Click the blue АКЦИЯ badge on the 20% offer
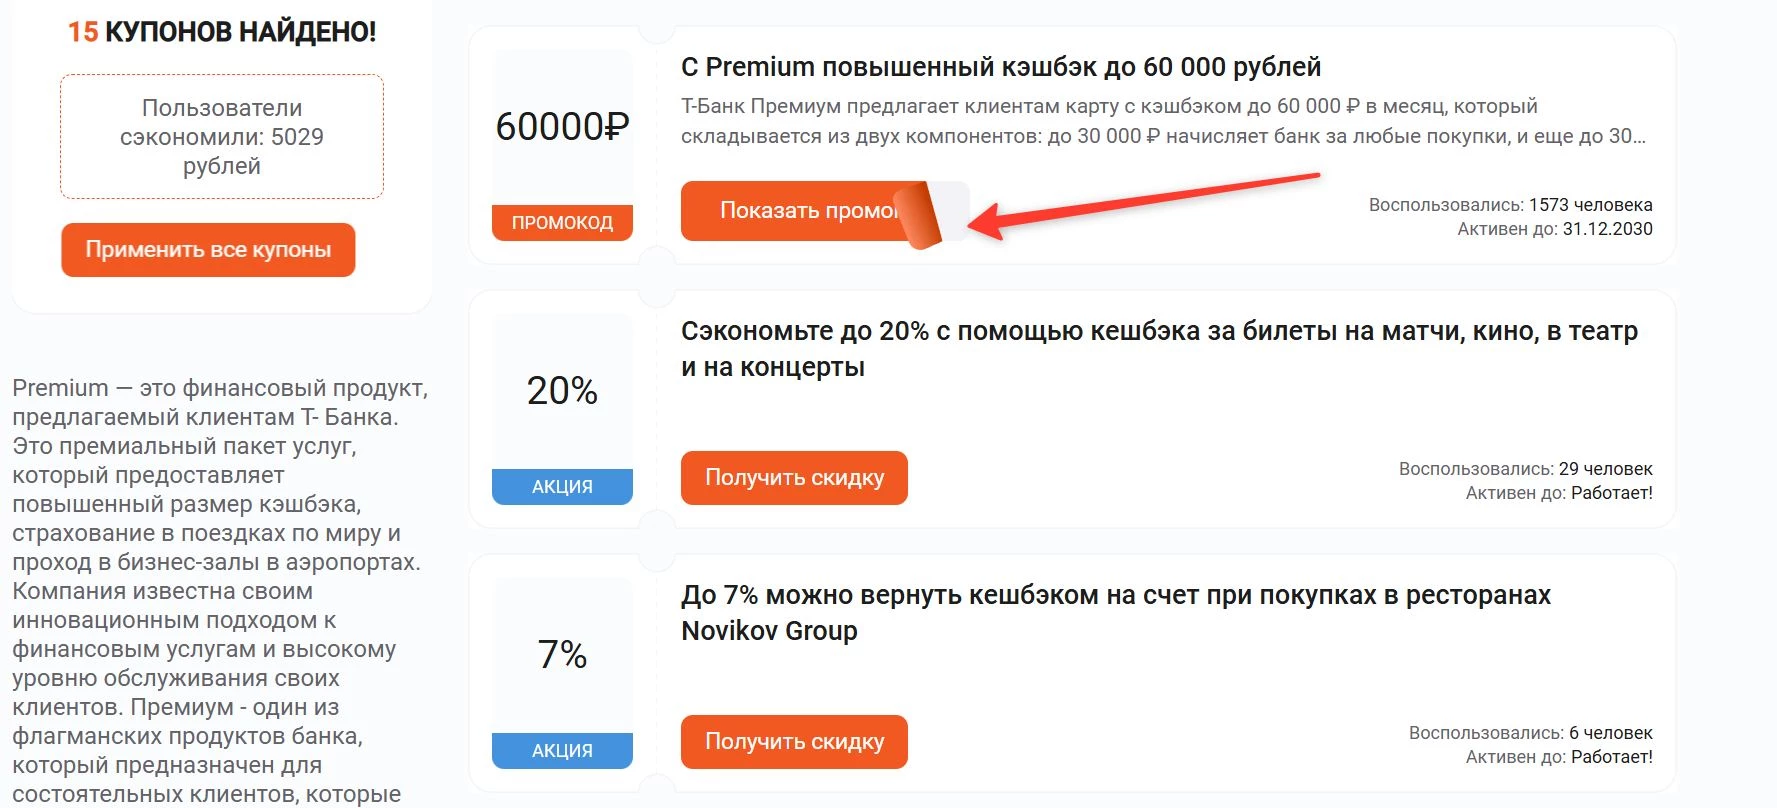This screenshot has width=1777, height=808. tap(562, 487)
